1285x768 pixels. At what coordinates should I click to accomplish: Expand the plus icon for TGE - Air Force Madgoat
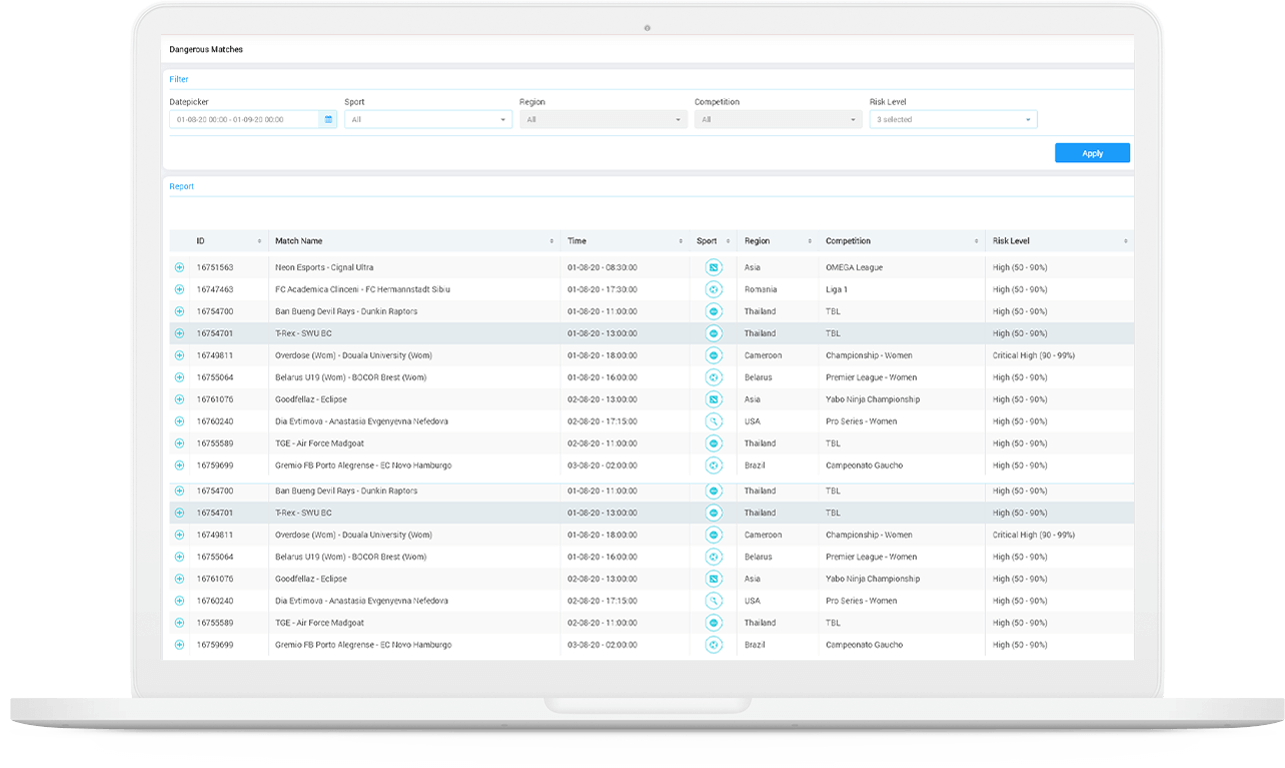pyautogui.click(x=180, y=444)
